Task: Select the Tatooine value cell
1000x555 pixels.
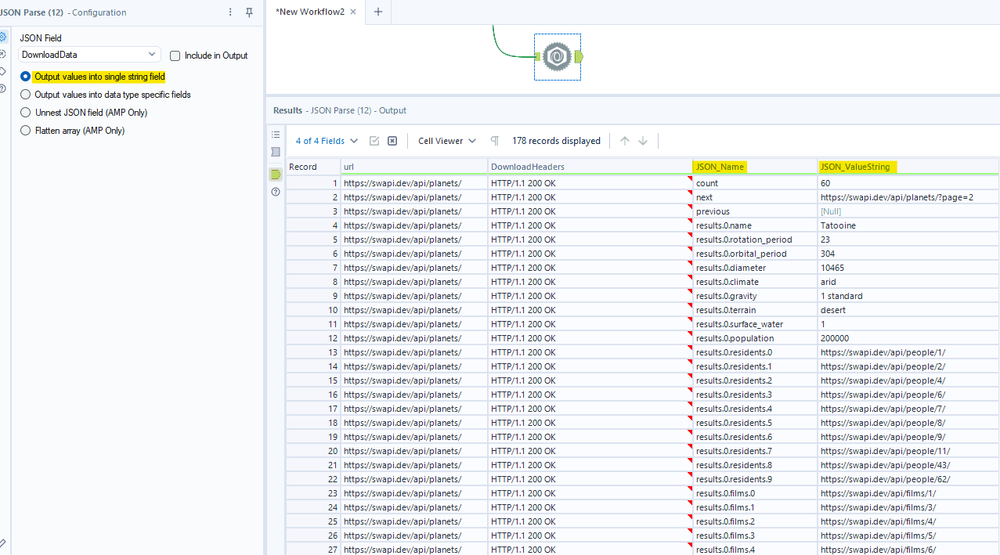Action: click(x=838, y=226)
